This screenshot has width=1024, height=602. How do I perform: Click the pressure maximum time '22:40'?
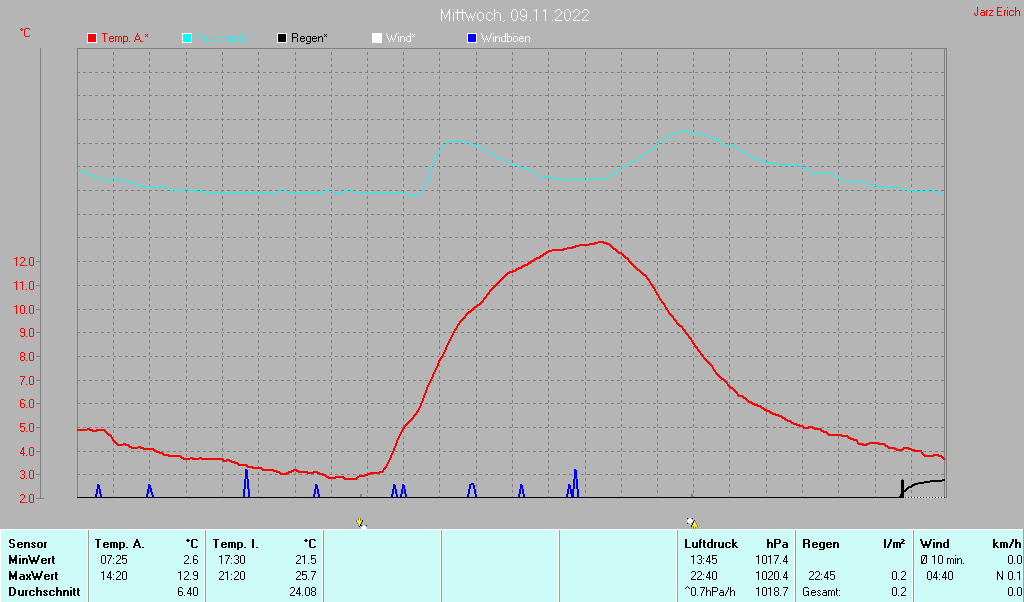704,577
